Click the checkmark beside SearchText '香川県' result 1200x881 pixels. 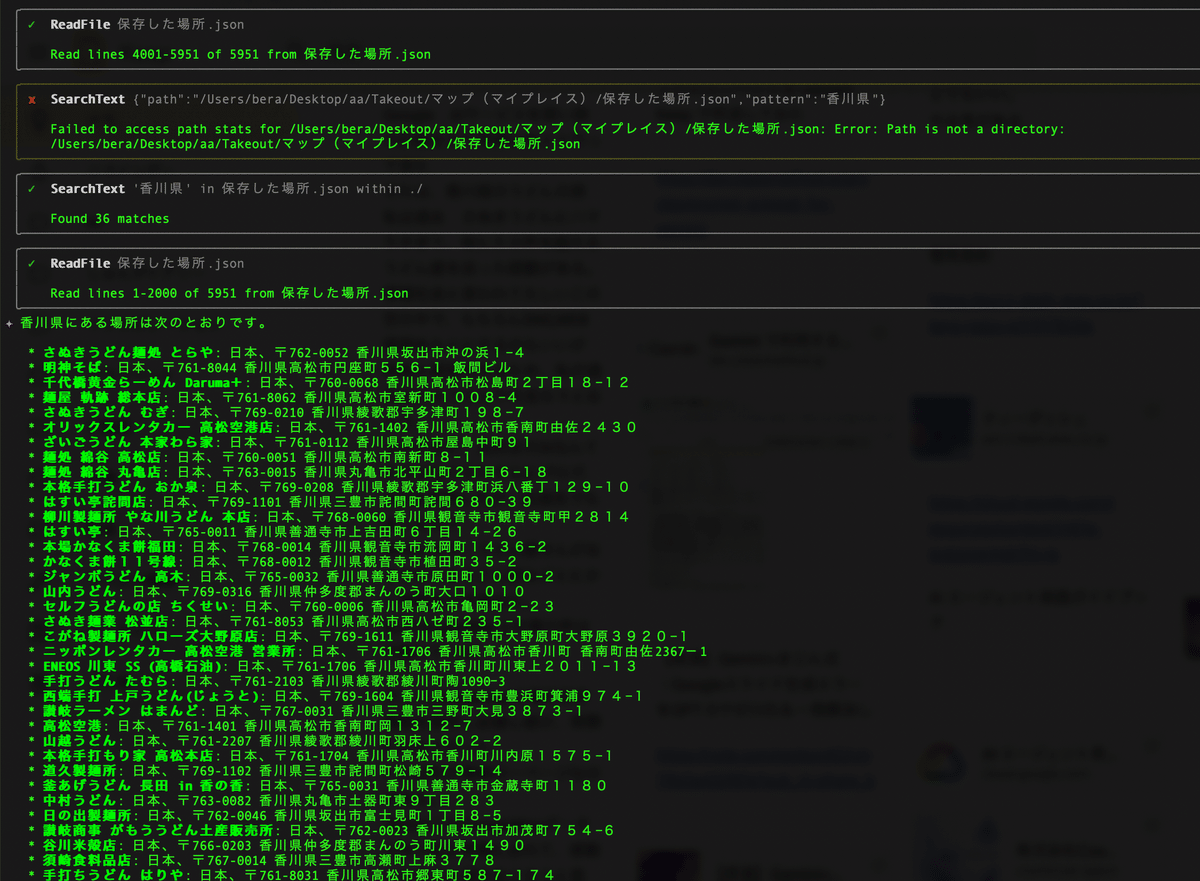[x=32, y=188]
